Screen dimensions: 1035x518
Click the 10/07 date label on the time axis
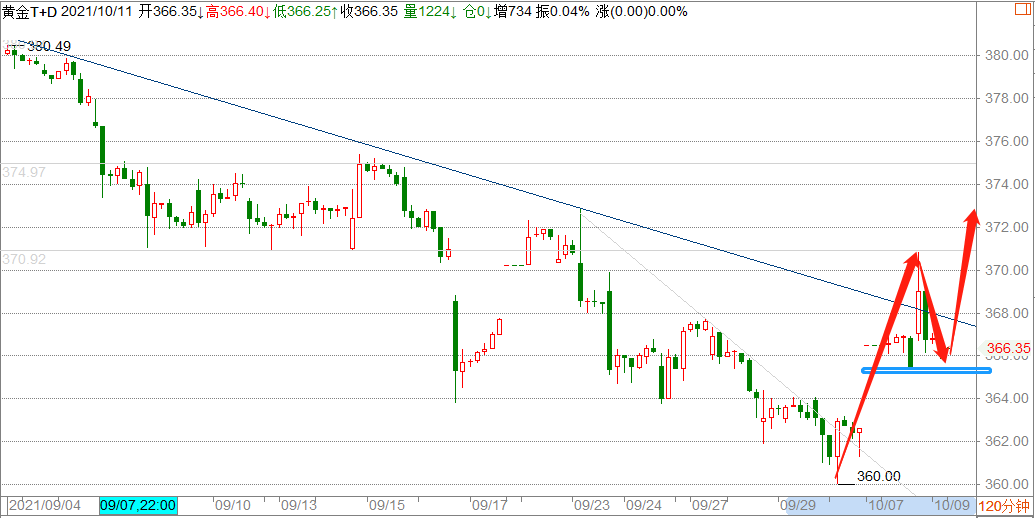[x=888, y=507]
